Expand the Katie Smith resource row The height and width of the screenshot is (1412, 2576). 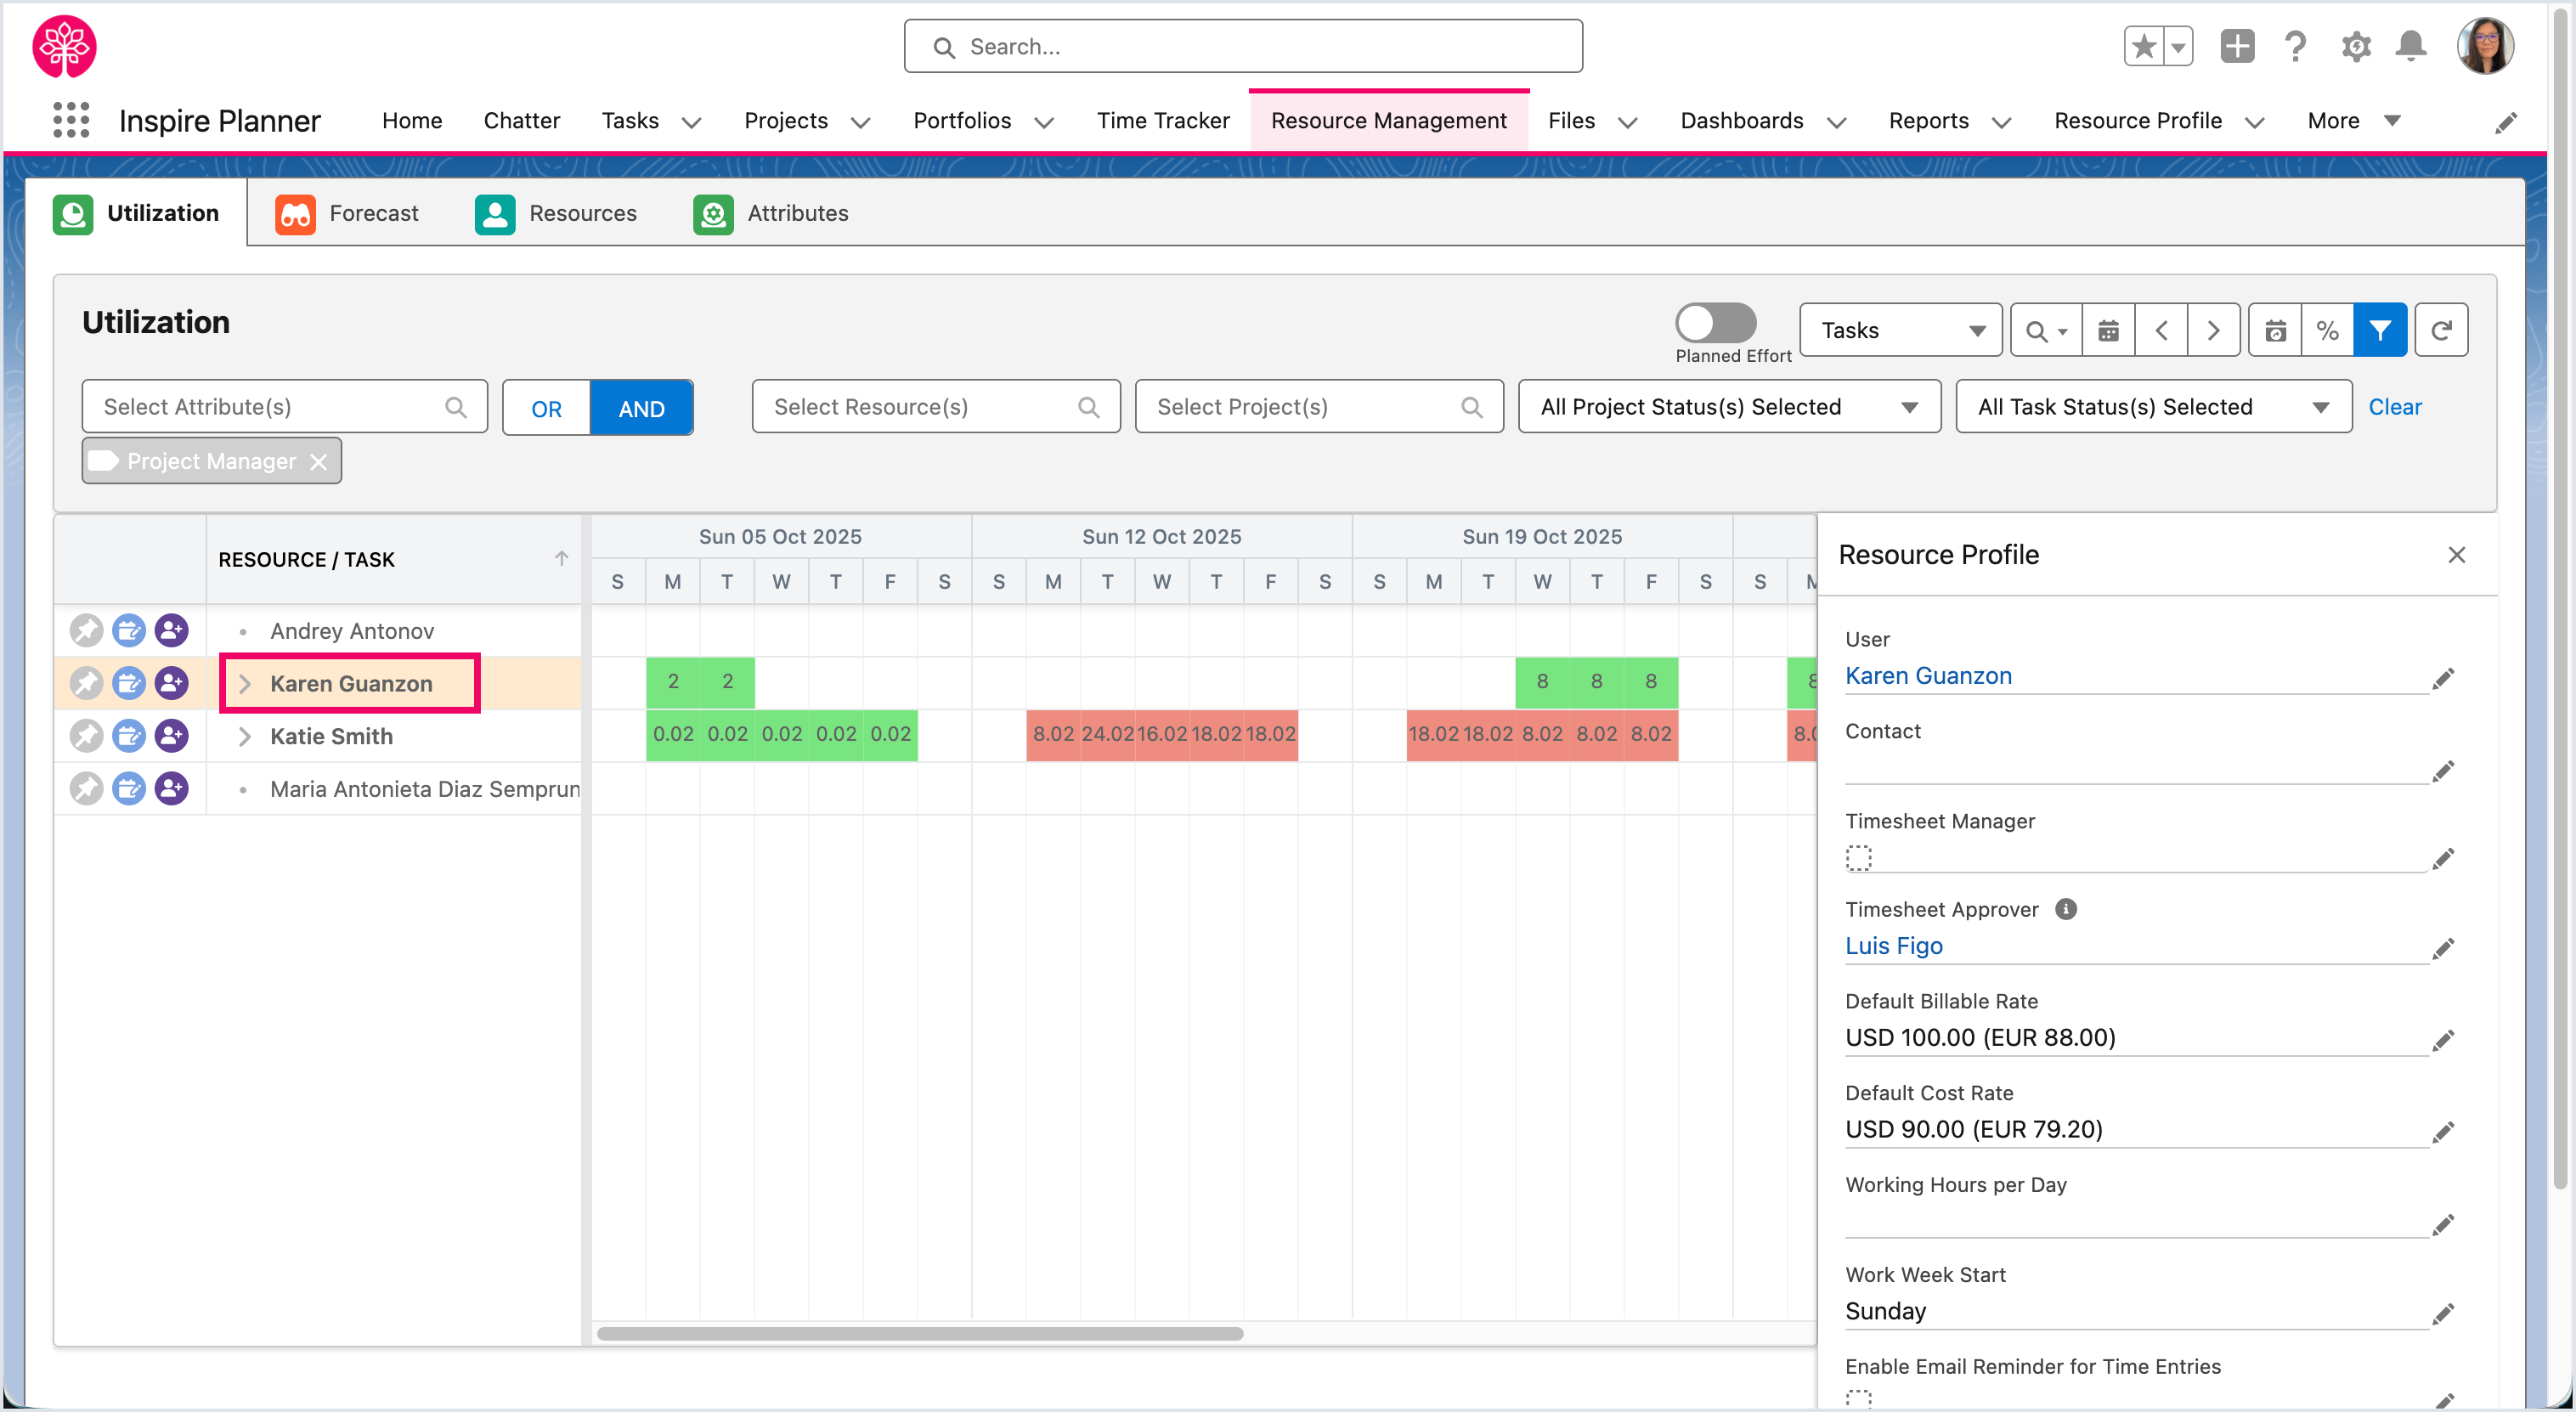(x=245, y=737)
